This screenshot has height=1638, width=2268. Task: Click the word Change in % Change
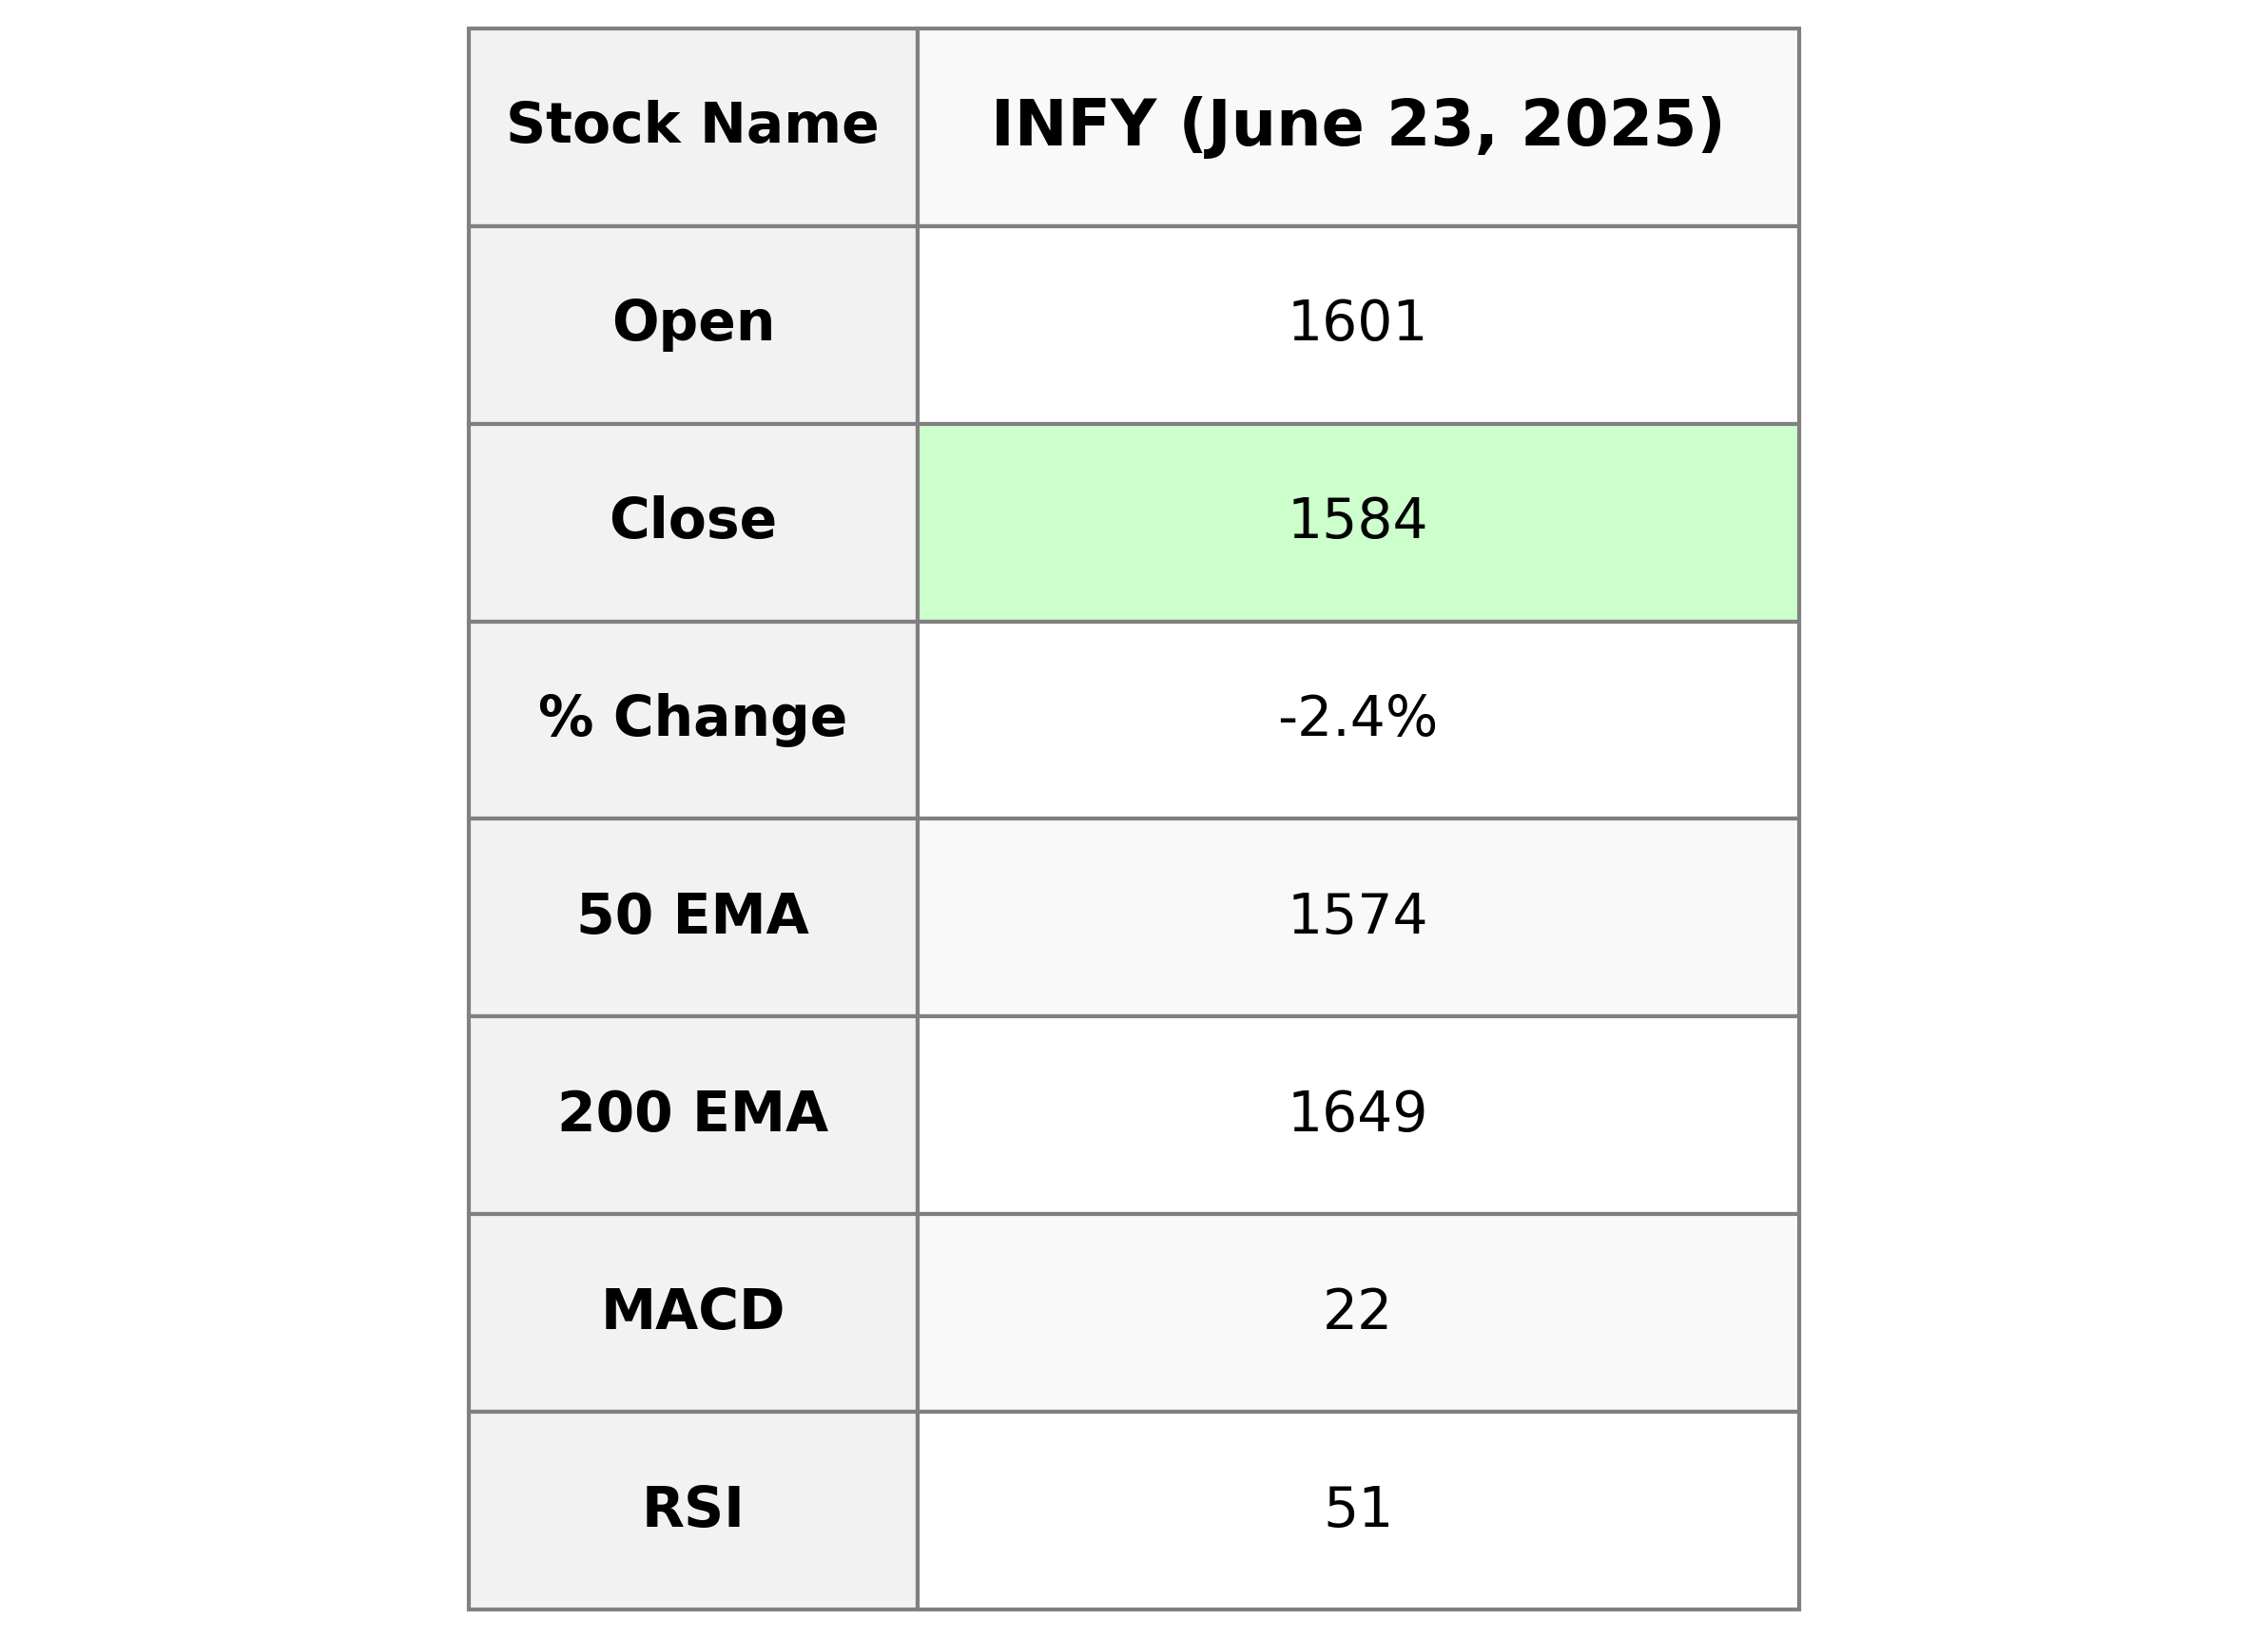(730, 718)
